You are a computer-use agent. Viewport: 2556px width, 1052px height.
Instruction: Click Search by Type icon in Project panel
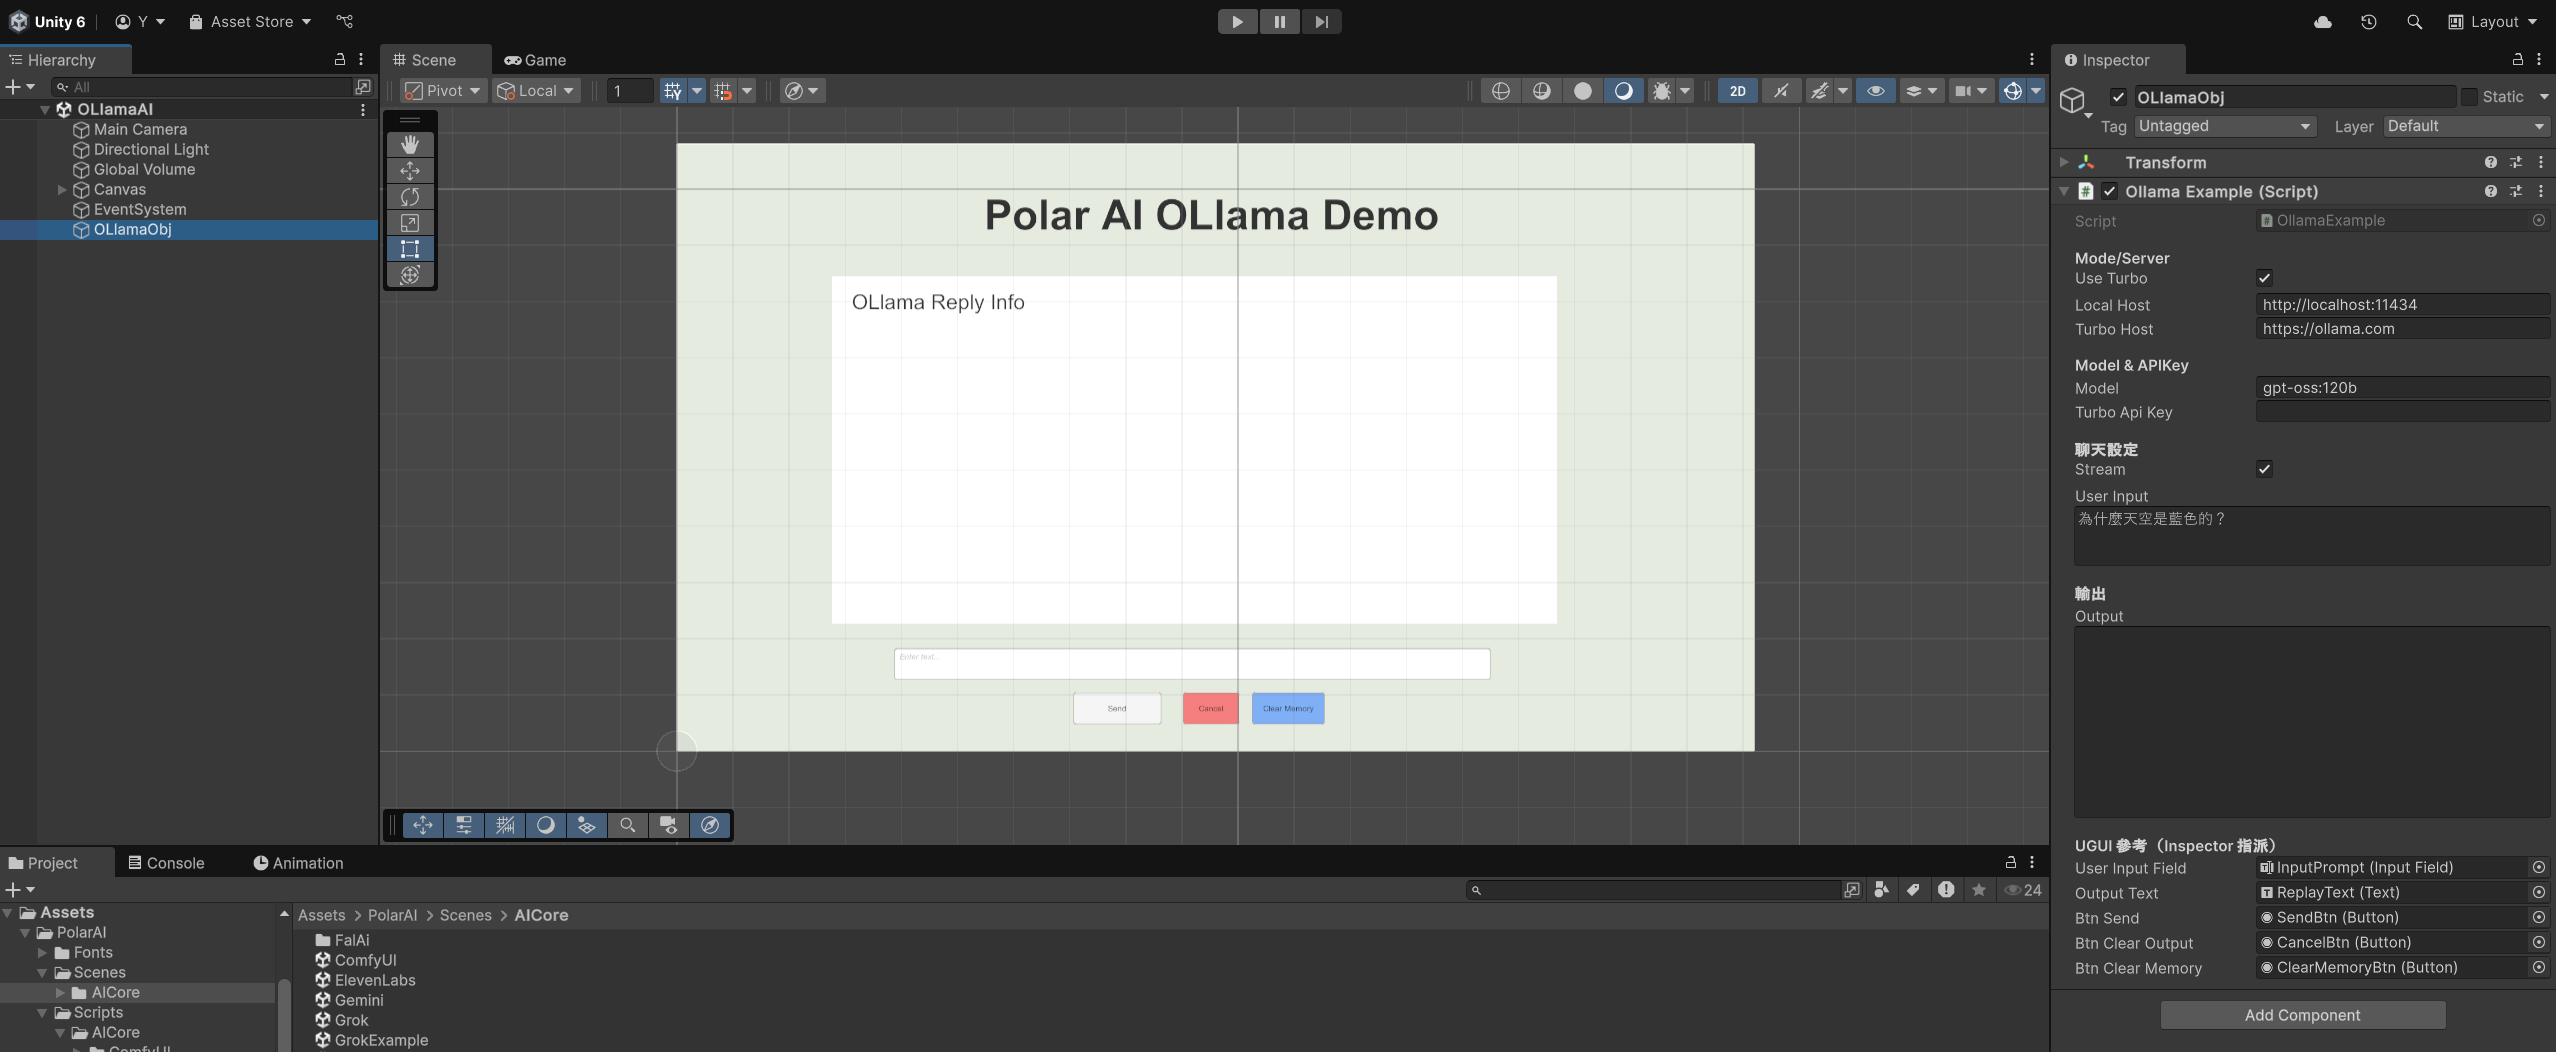coord(1881,890)
